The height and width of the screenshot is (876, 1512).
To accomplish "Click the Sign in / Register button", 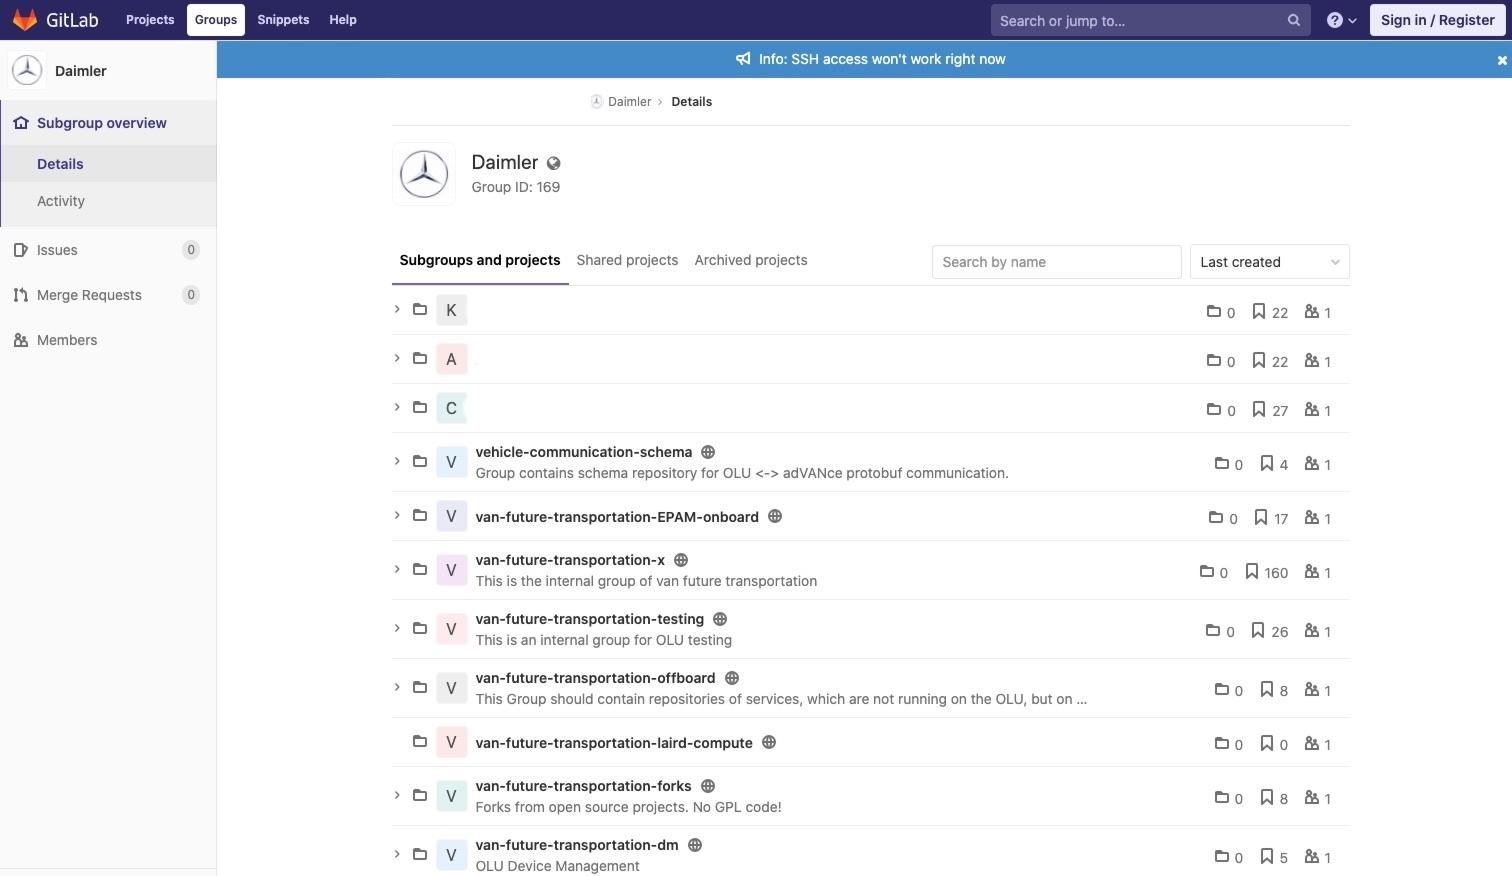I will tap(1437, 20).
